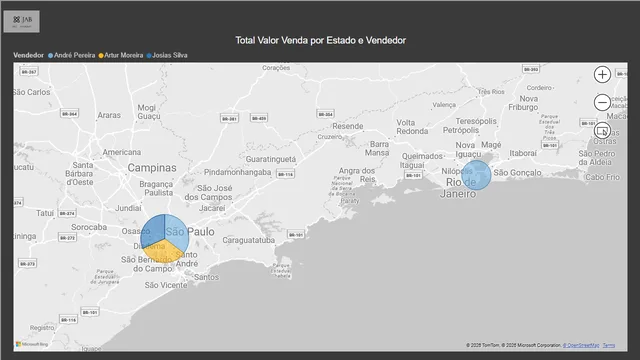Click the yellow Artur Moreira pie slice

tap(163, 251)
